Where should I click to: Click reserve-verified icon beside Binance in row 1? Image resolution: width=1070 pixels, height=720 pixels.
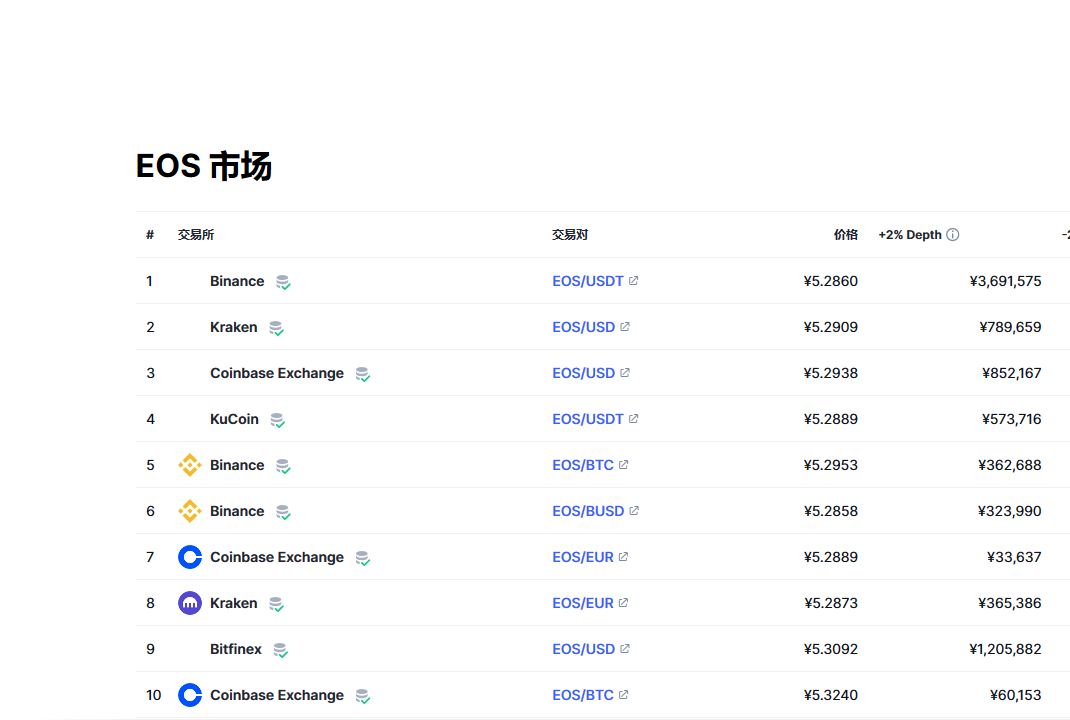283,282
